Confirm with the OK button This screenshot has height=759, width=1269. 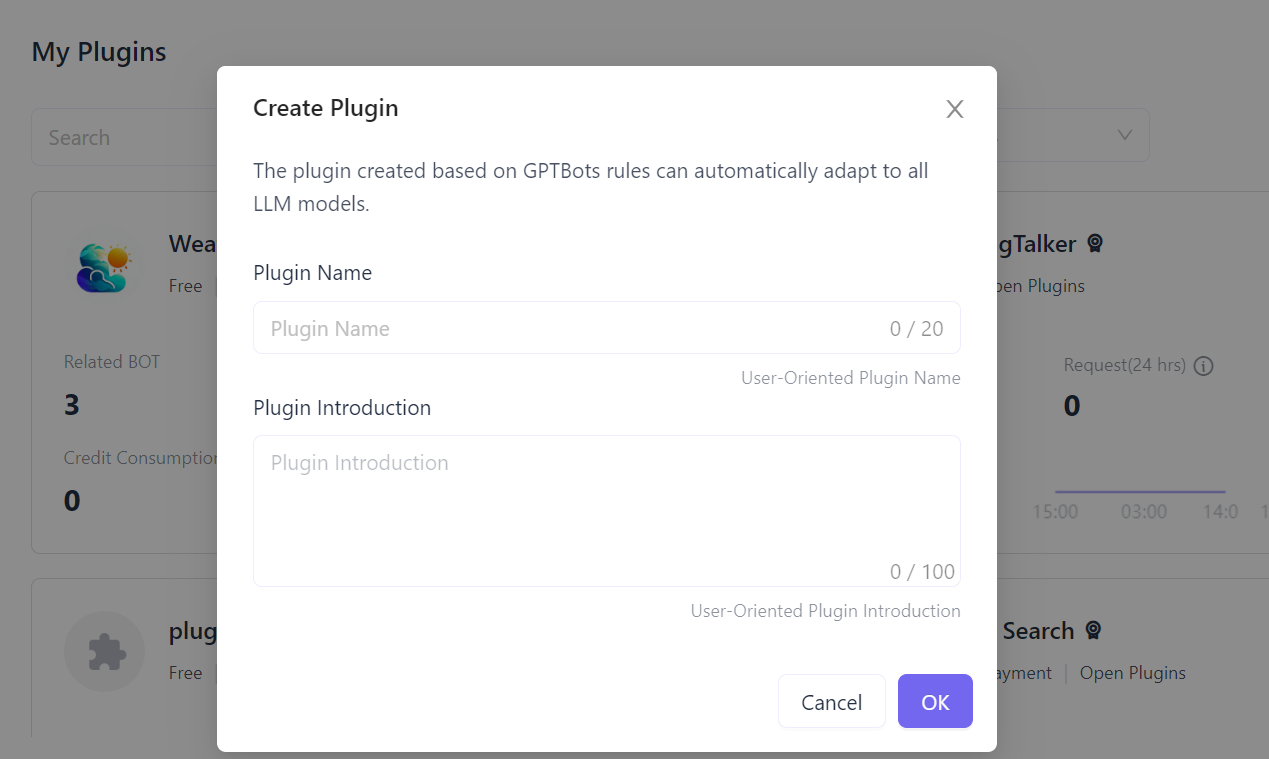[x=934, y=702]
